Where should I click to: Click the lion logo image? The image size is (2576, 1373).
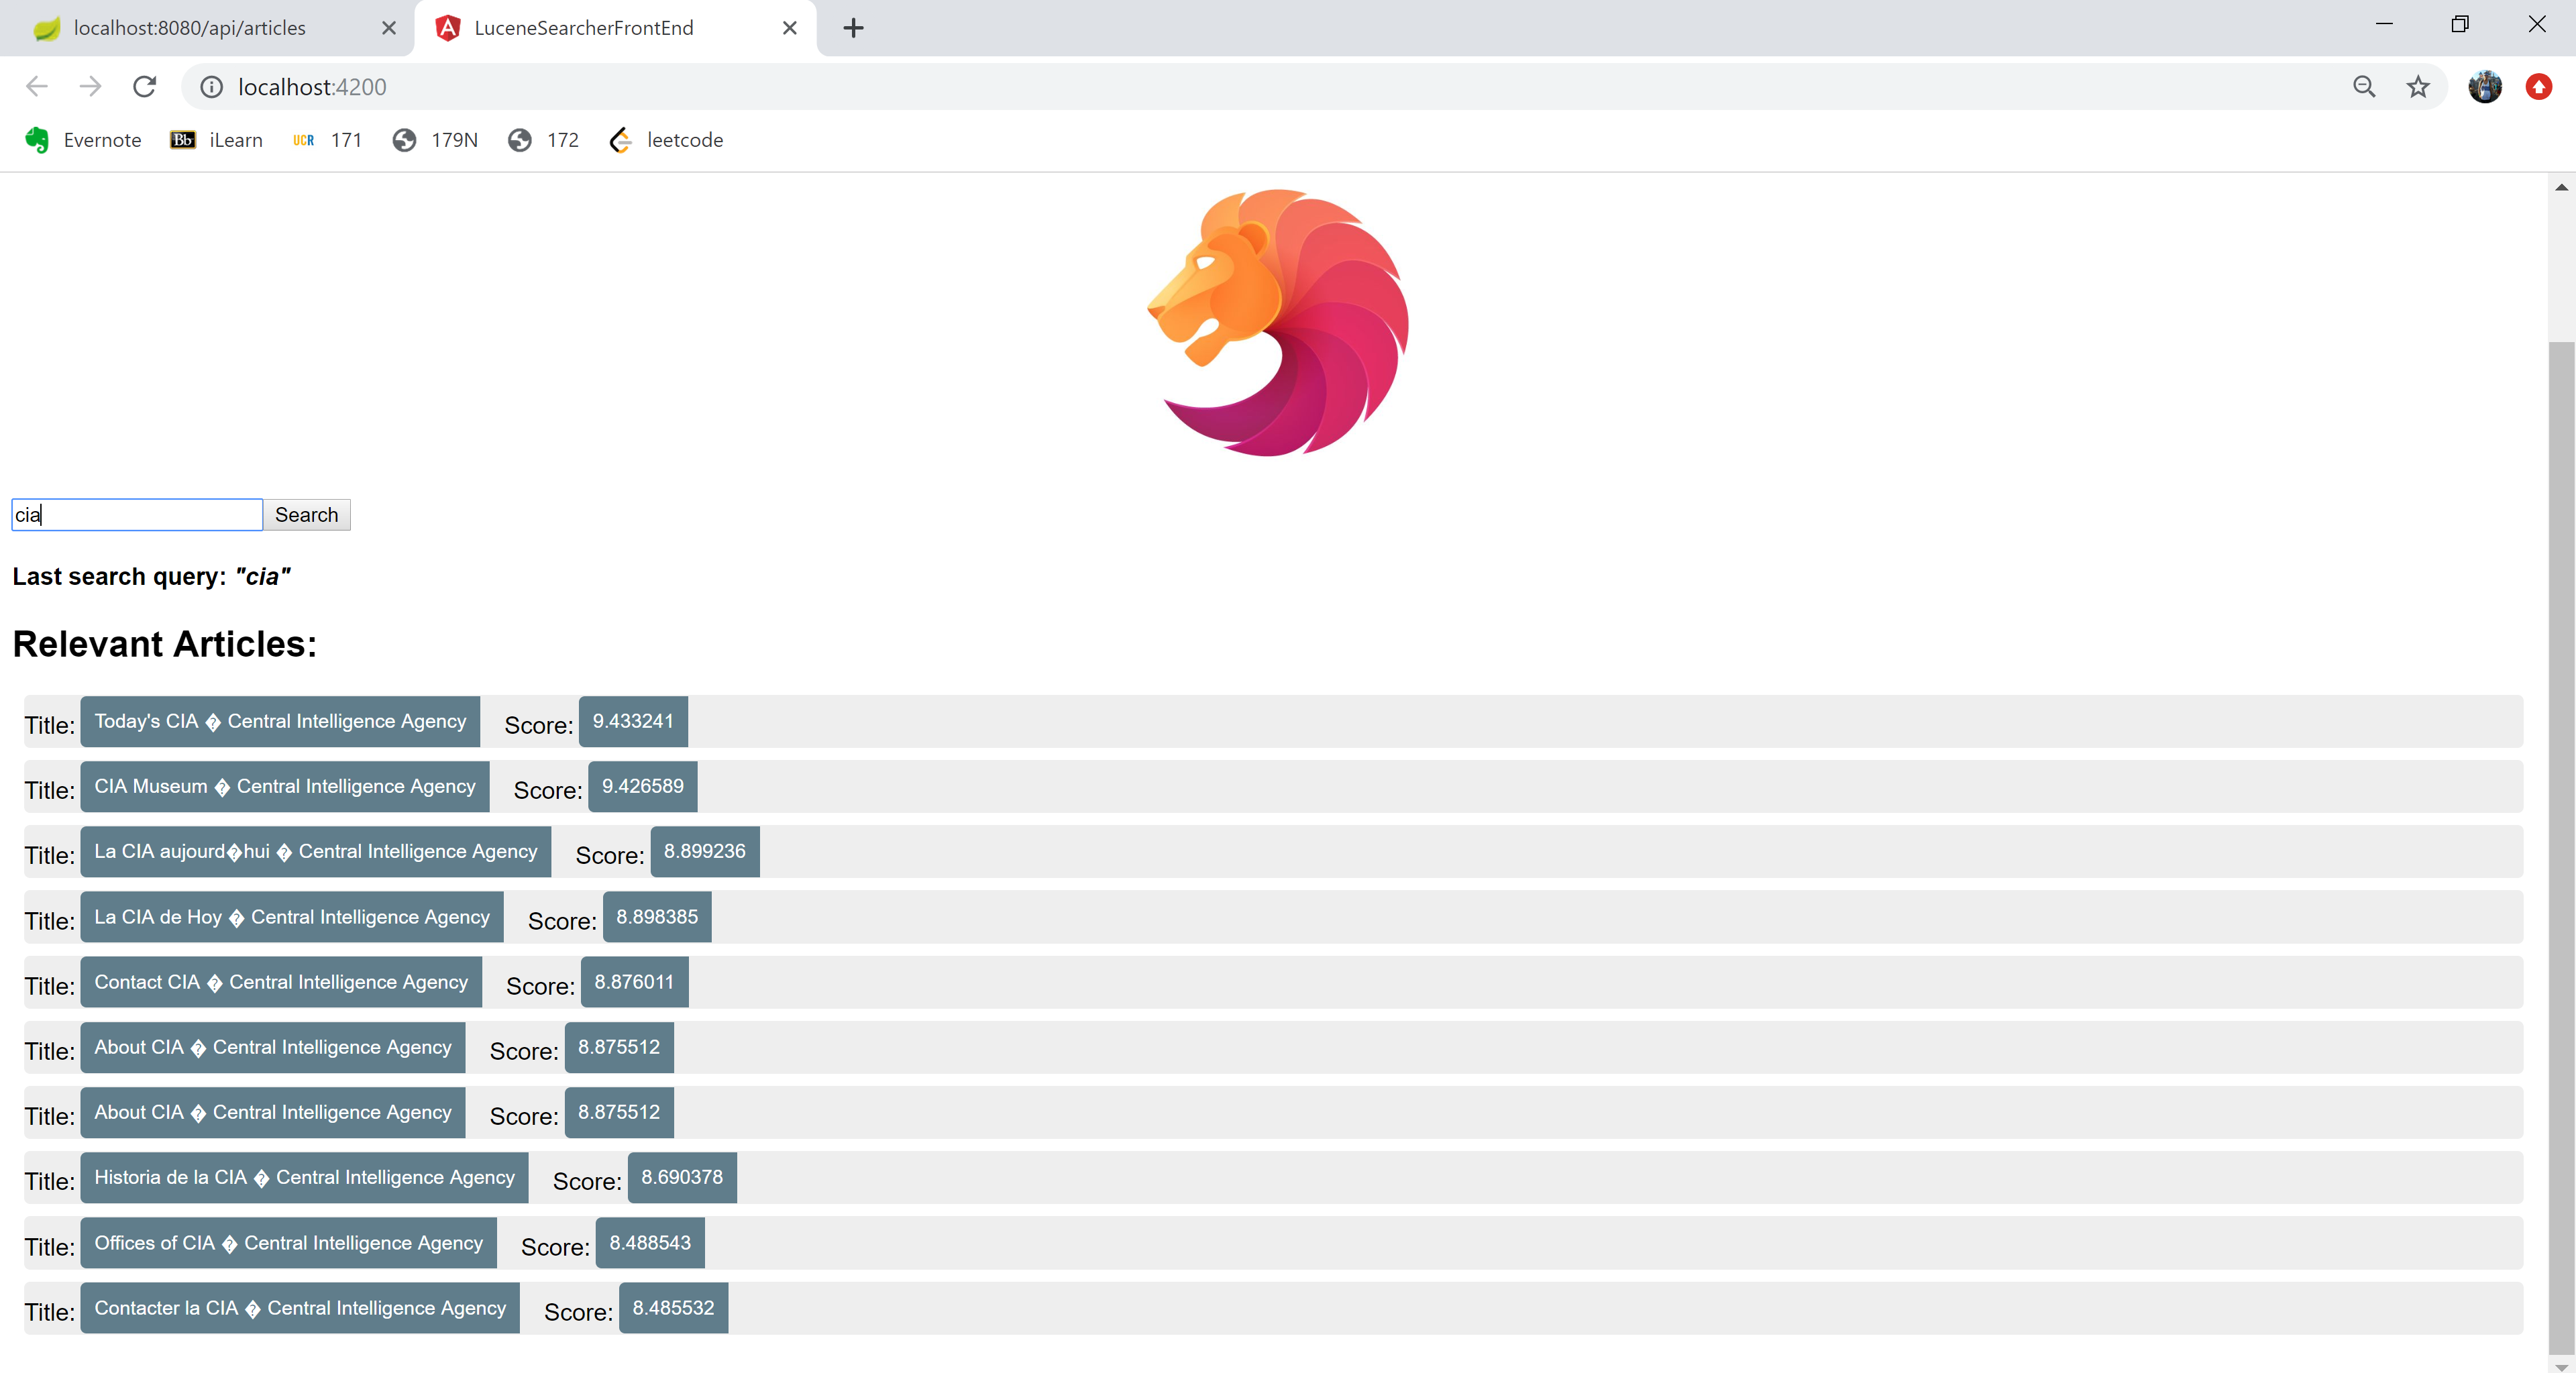point(1277,323)
